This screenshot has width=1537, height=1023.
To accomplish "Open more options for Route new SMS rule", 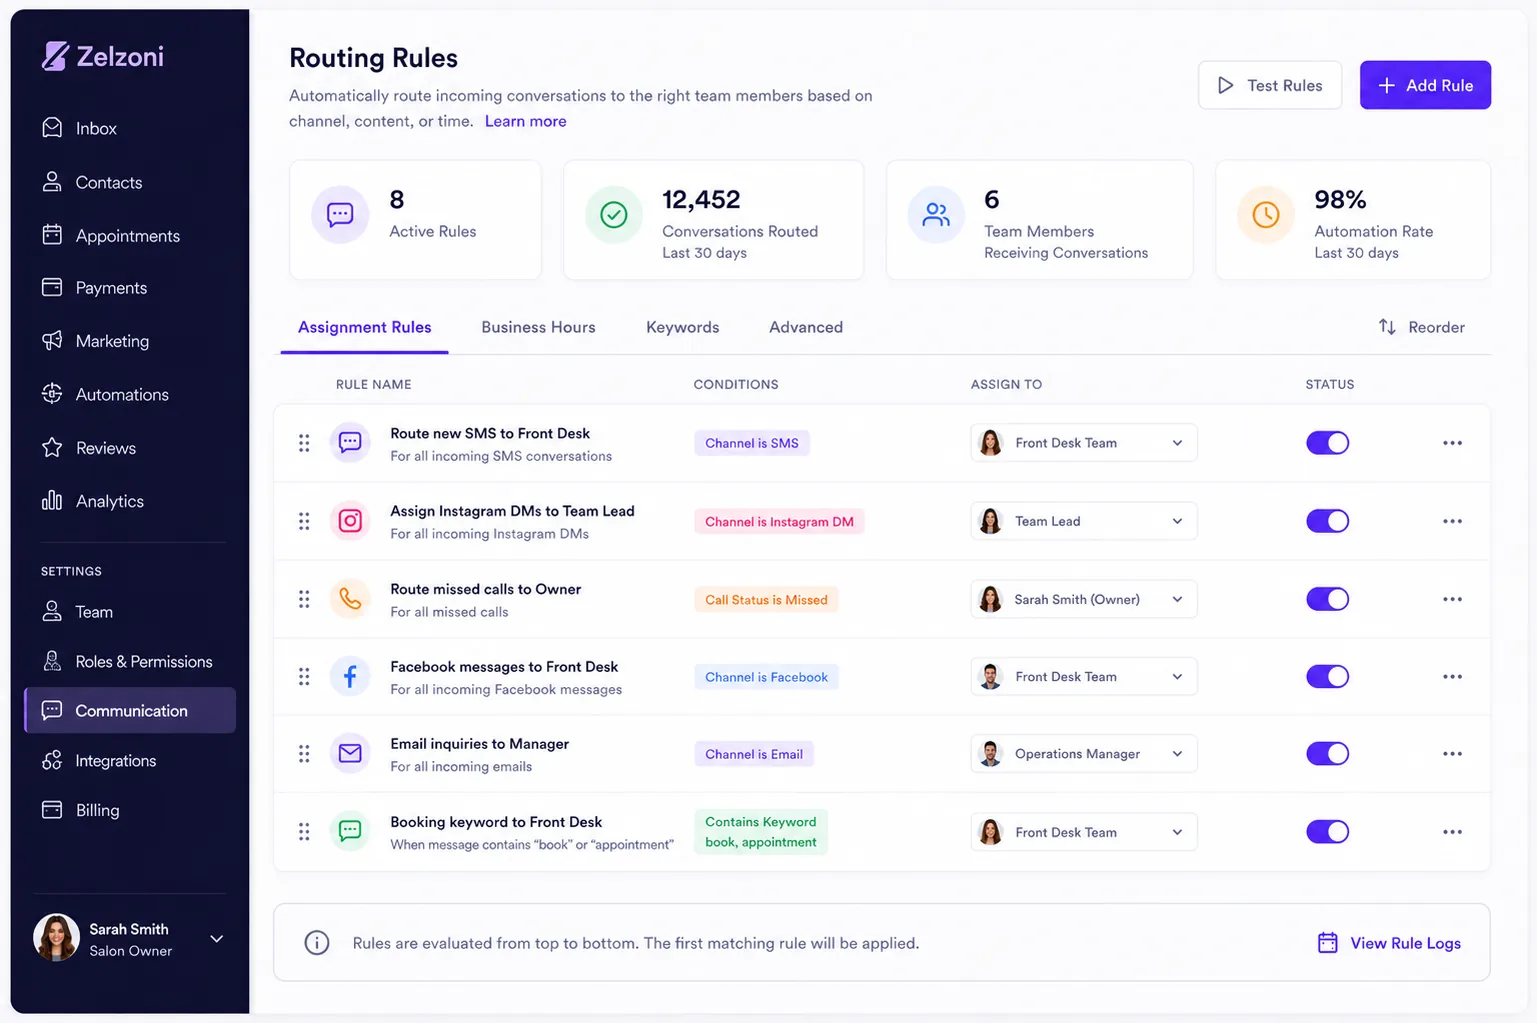I will pos(1452,443).
